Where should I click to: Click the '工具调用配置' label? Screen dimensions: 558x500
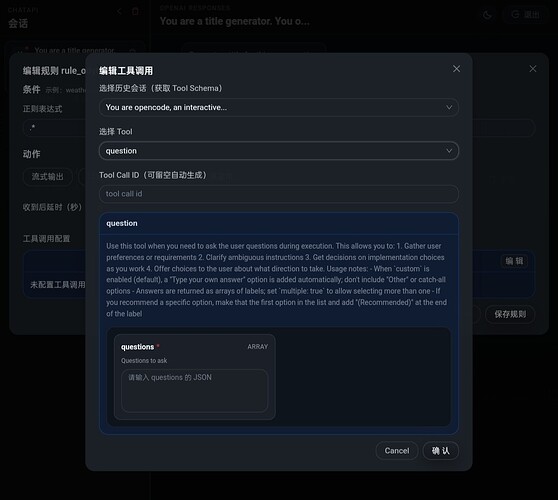coord(46,238)
